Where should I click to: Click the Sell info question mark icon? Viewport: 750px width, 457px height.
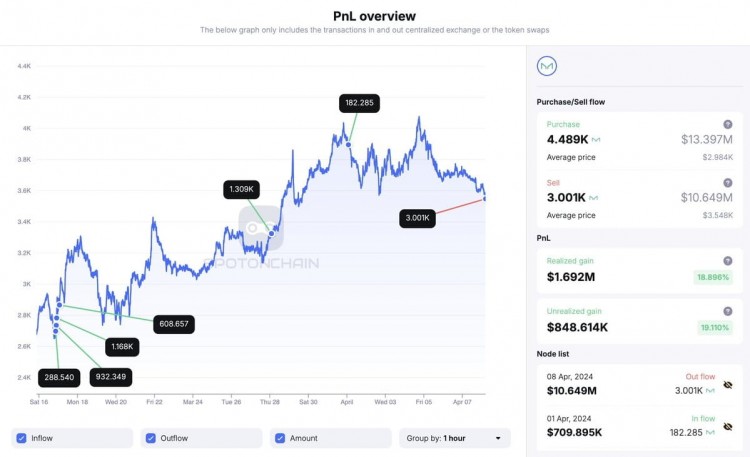click(x=727, y=183)
